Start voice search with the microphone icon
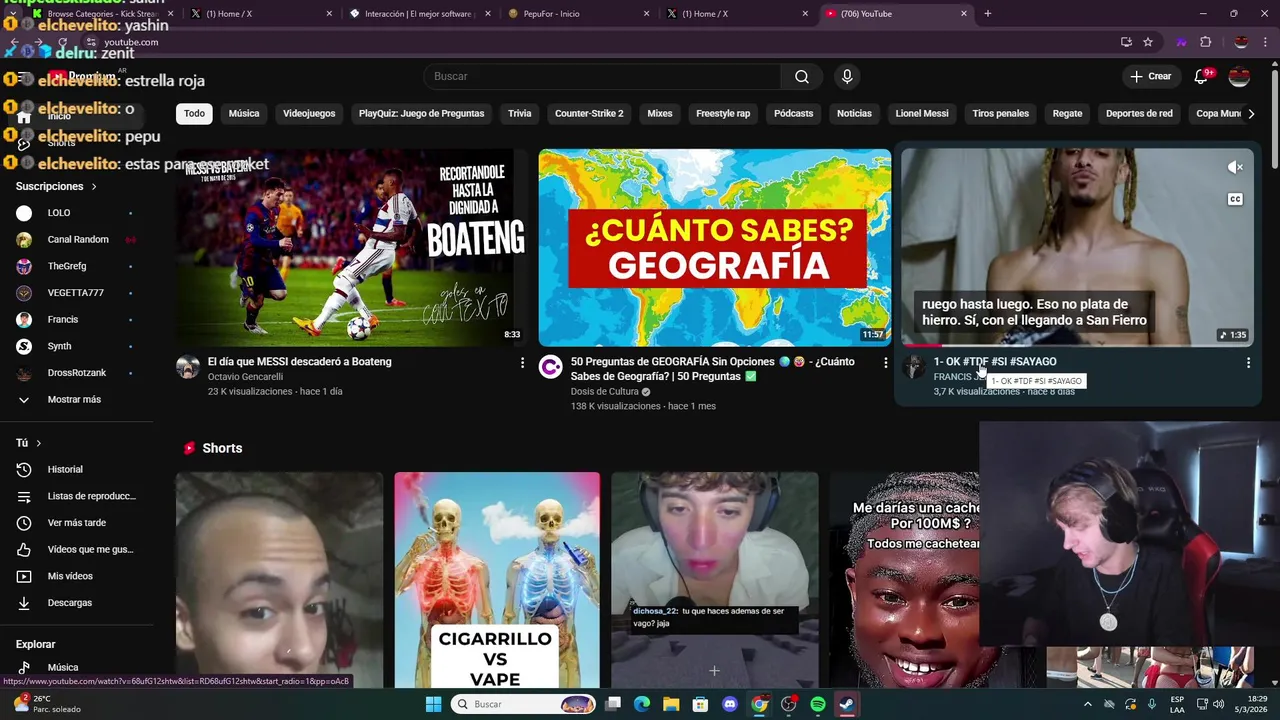Viewport: 1280px width, 720px height. 847,77
